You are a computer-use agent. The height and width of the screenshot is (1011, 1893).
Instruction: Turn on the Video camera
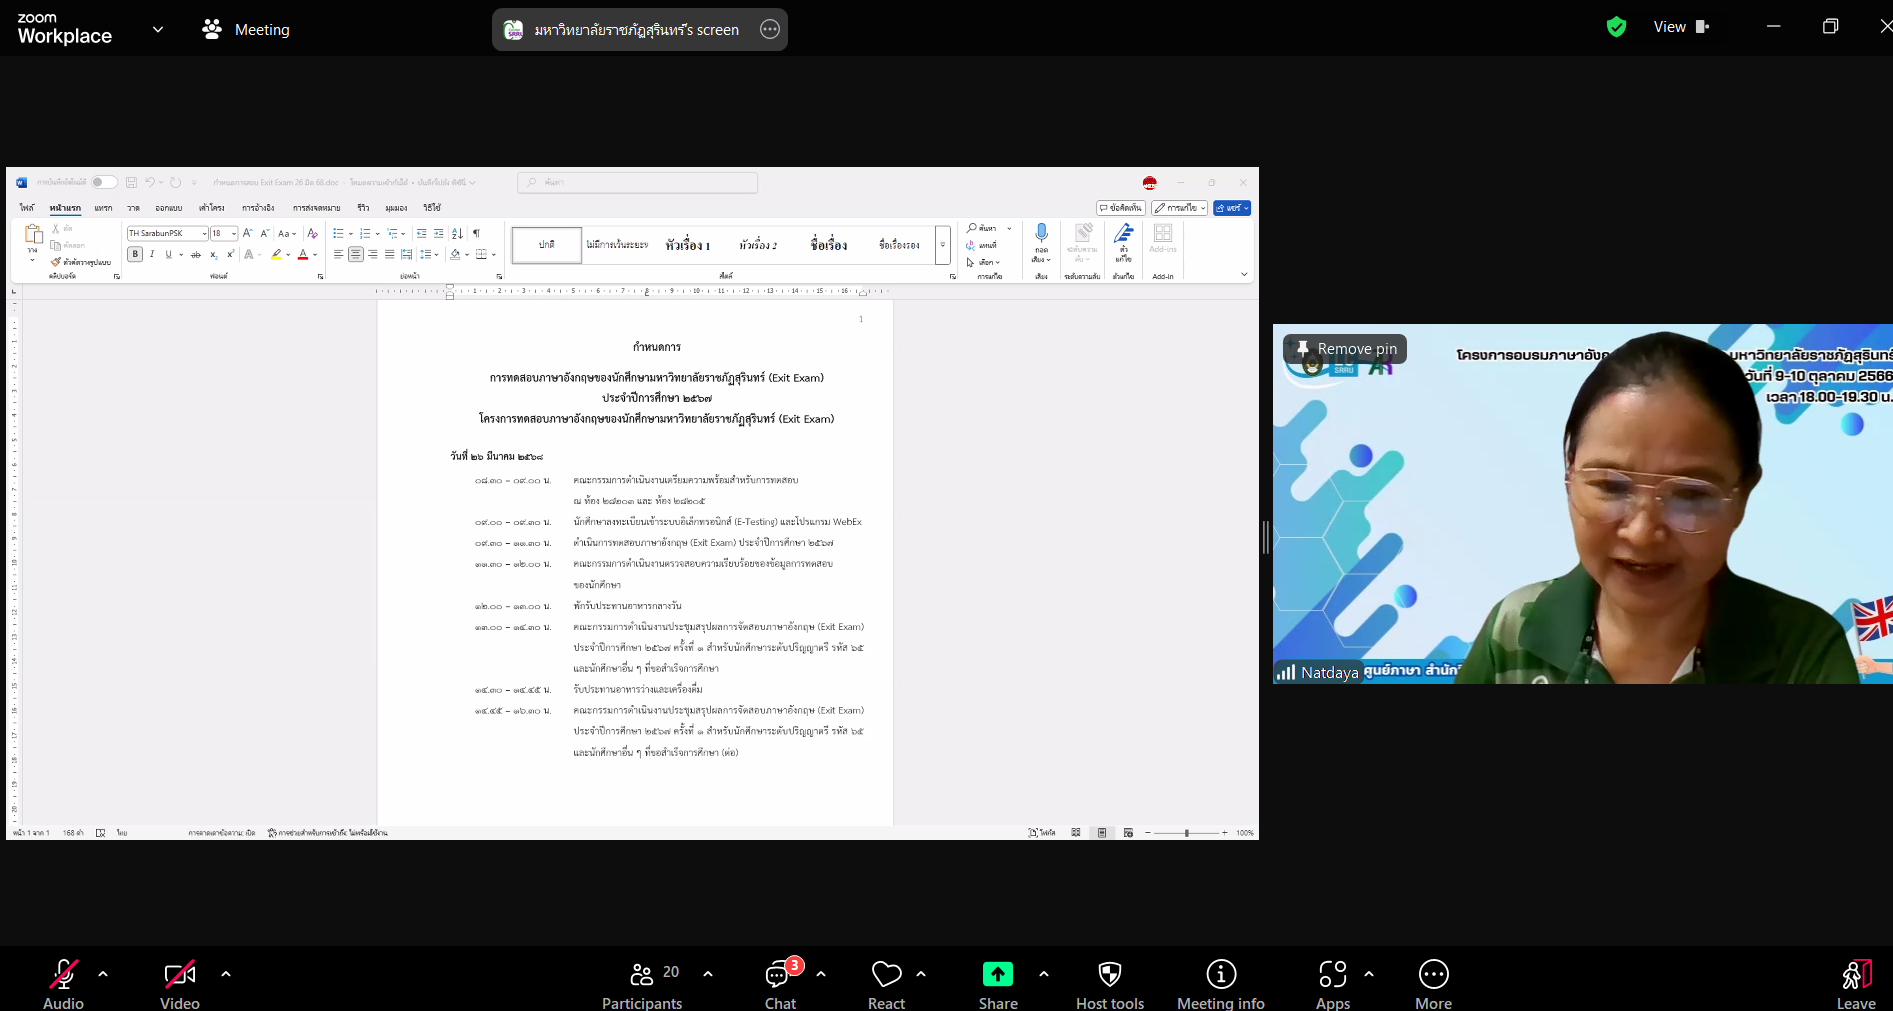pyautogui.click(x=180, y=974)
